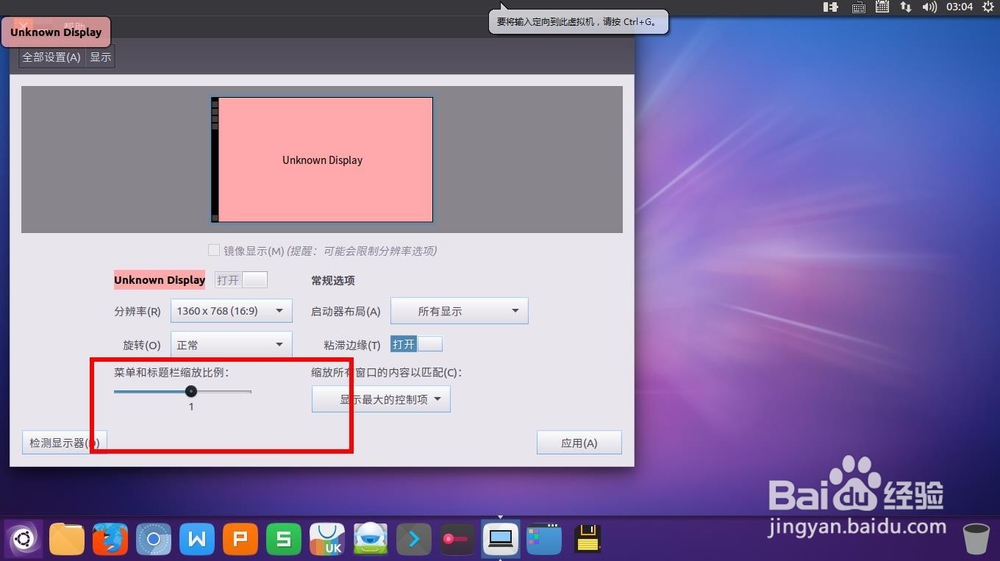
Task: Click the pink Unknown Display tooltip at top-left
Action: [x=56, y=32]
